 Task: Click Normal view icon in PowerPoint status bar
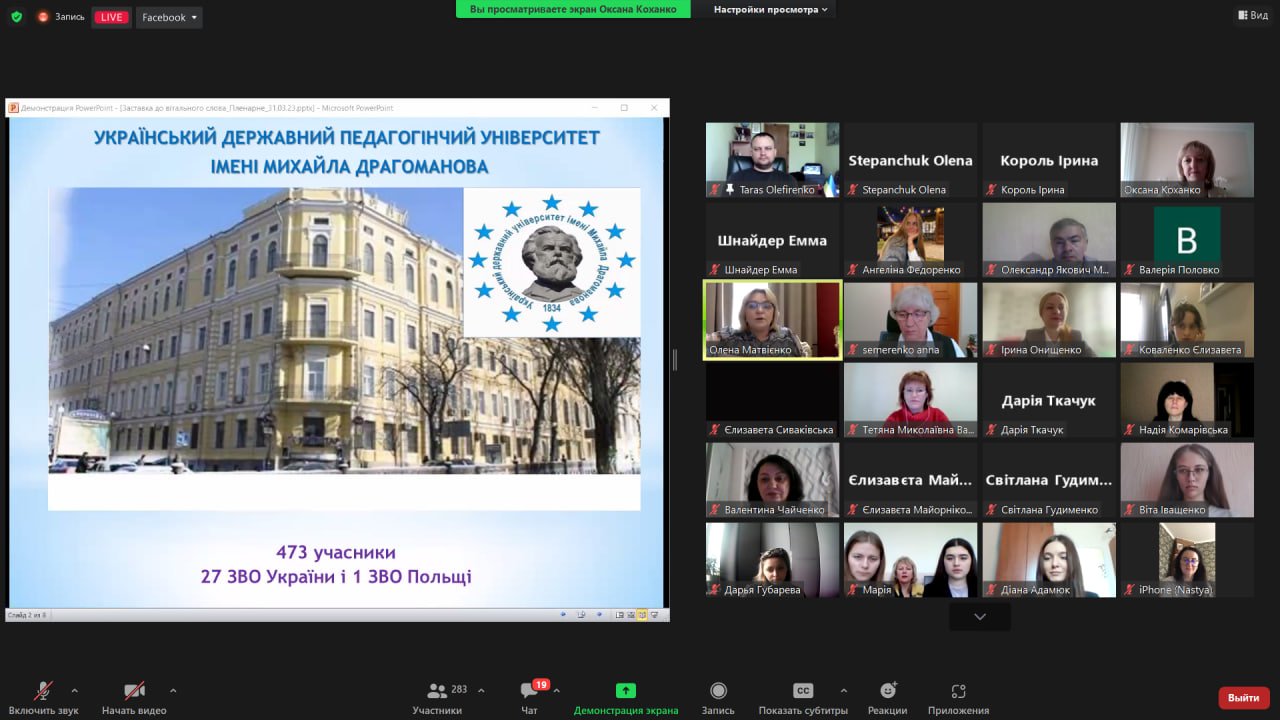click(621, 615)
